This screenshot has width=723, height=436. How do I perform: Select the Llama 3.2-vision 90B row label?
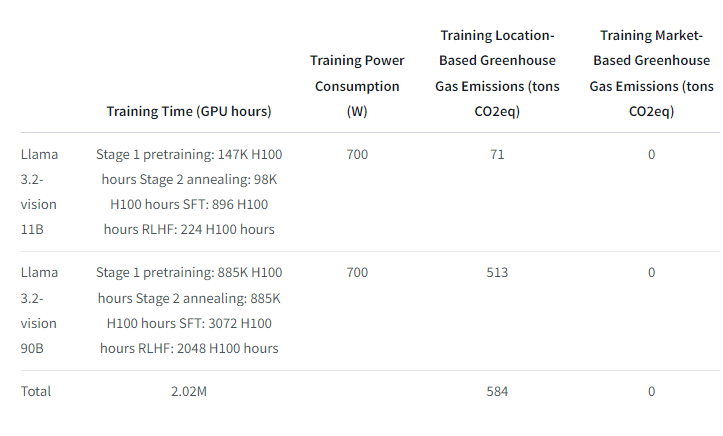(39, 310)
